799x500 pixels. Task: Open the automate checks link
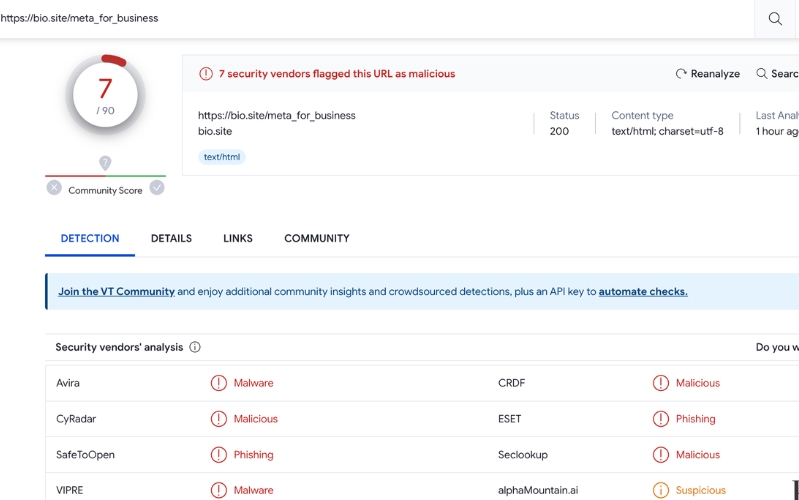coord(643,292)
